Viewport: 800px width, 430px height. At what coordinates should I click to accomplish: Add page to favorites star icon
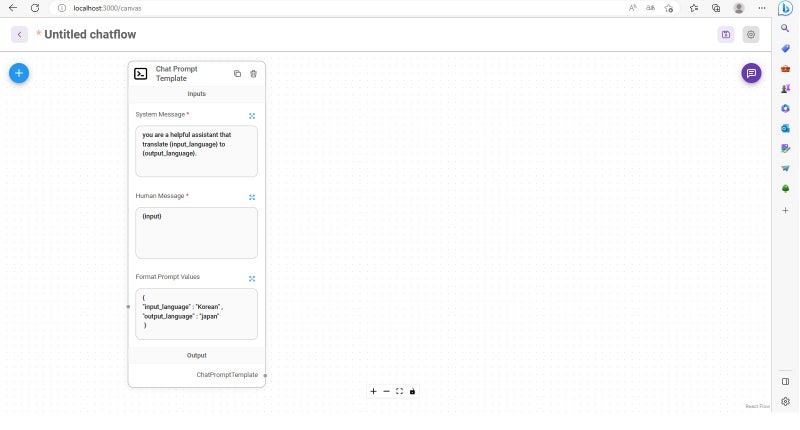[669, 8]
